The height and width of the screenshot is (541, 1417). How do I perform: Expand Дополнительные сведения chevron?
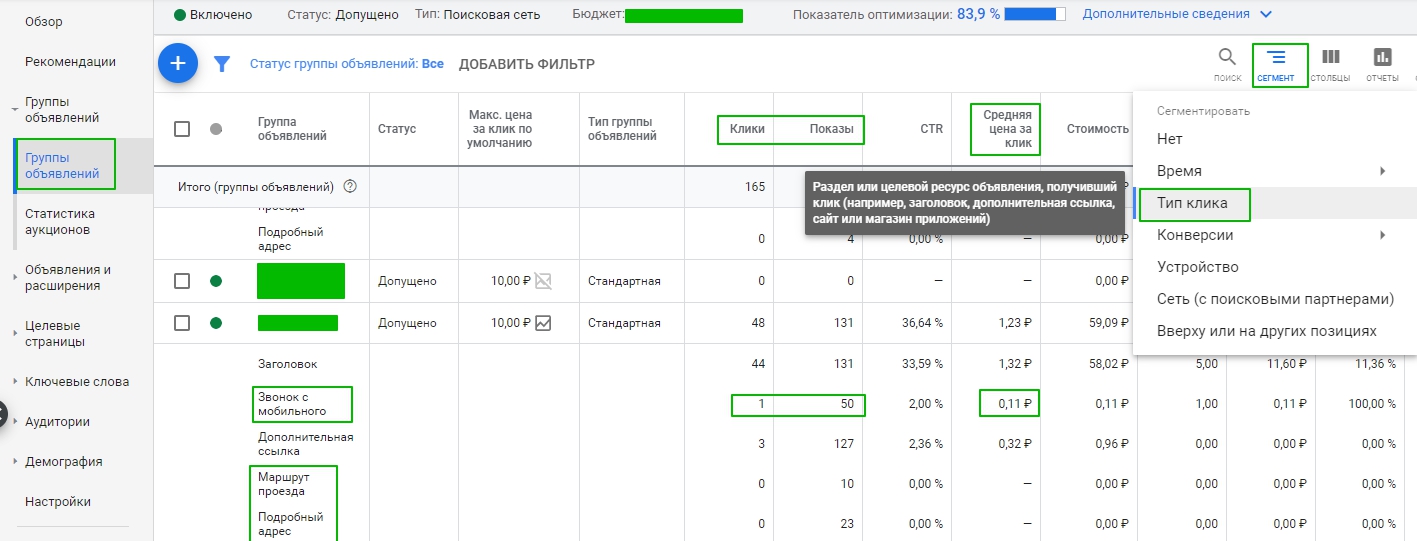click(x=1266, y=15)
